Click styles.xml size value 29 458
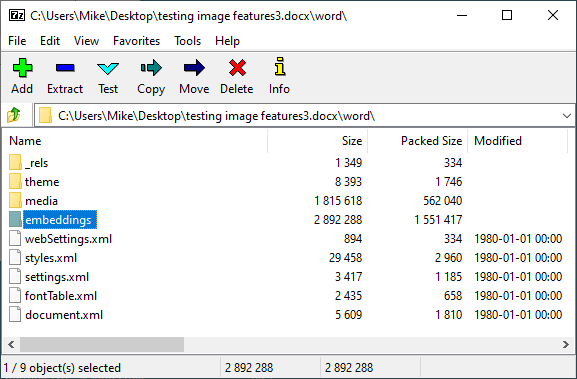Screen dimensions: 577x379 pyautogui.click(x=346, y=258)
